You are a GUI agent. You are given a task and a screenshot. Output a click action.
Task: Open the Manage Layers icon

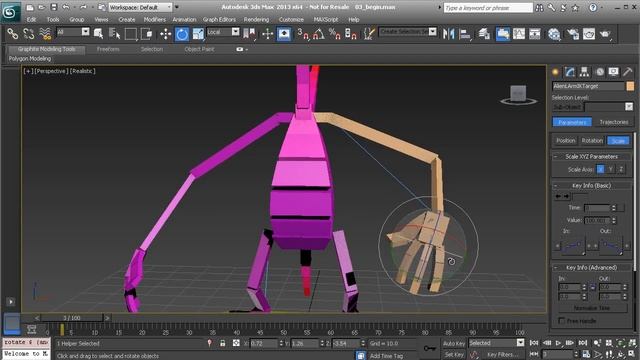(484, 33)
